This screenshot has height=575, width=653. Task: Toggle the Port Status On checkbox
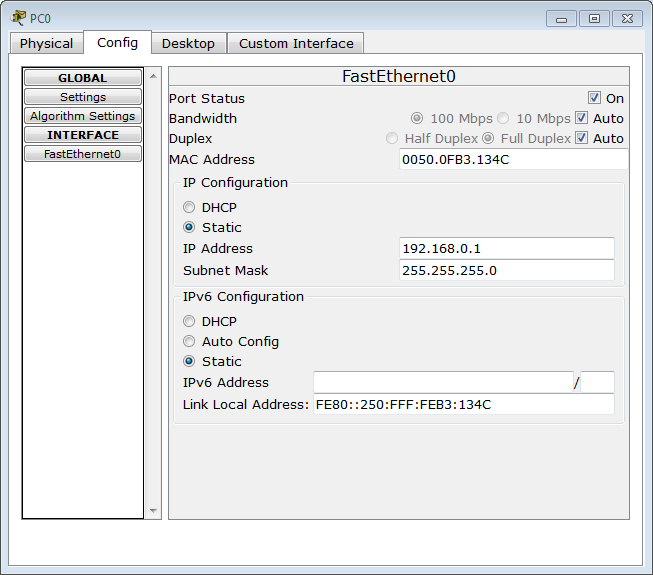click(594, 98)
